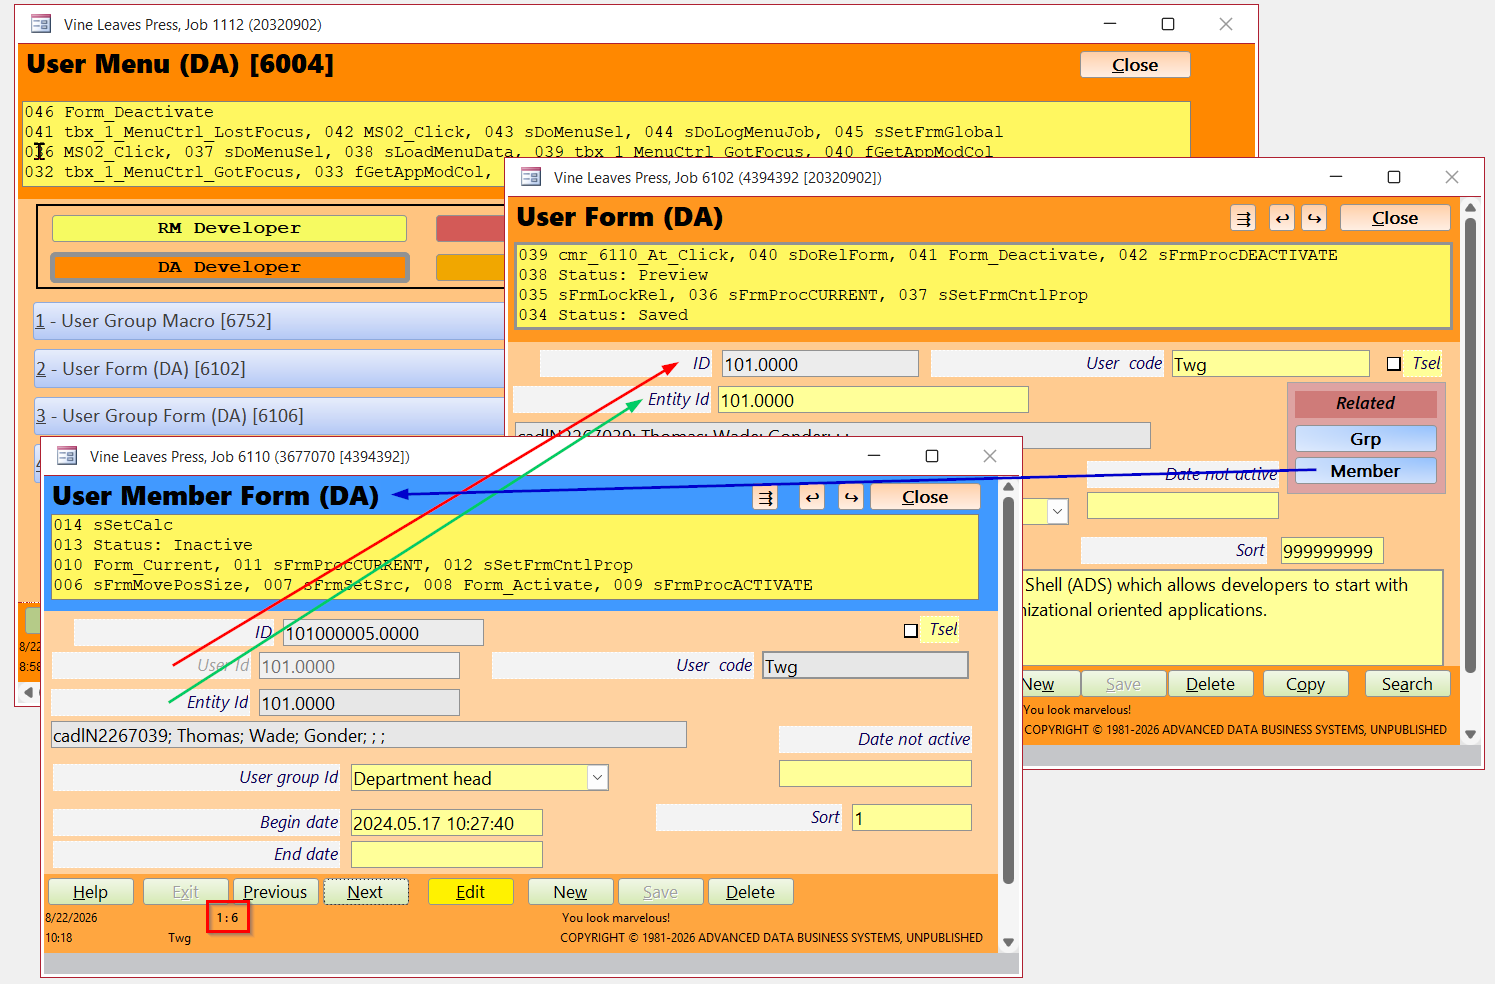Click scroll down arrow in User Member Form
The image size is (1495, 984).
click(1008, 942)
